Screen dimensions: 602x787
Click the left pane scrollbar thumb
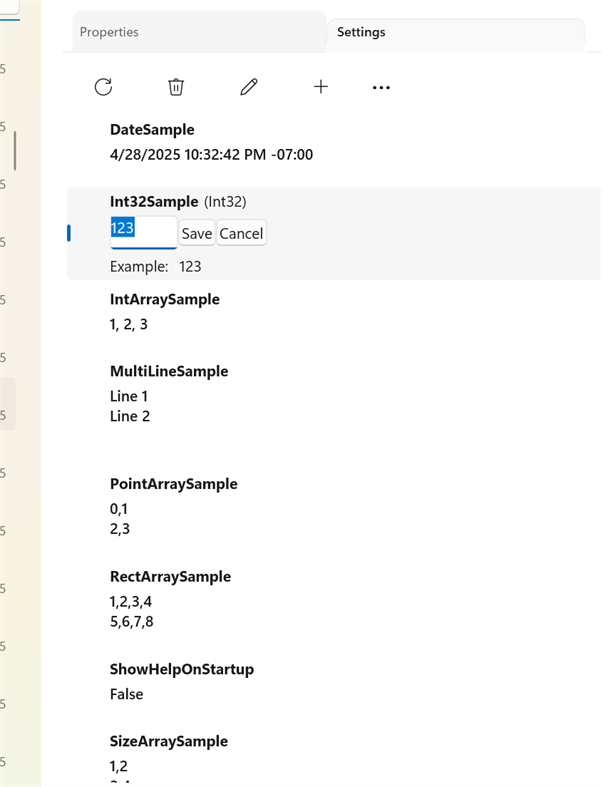(15, 150)
